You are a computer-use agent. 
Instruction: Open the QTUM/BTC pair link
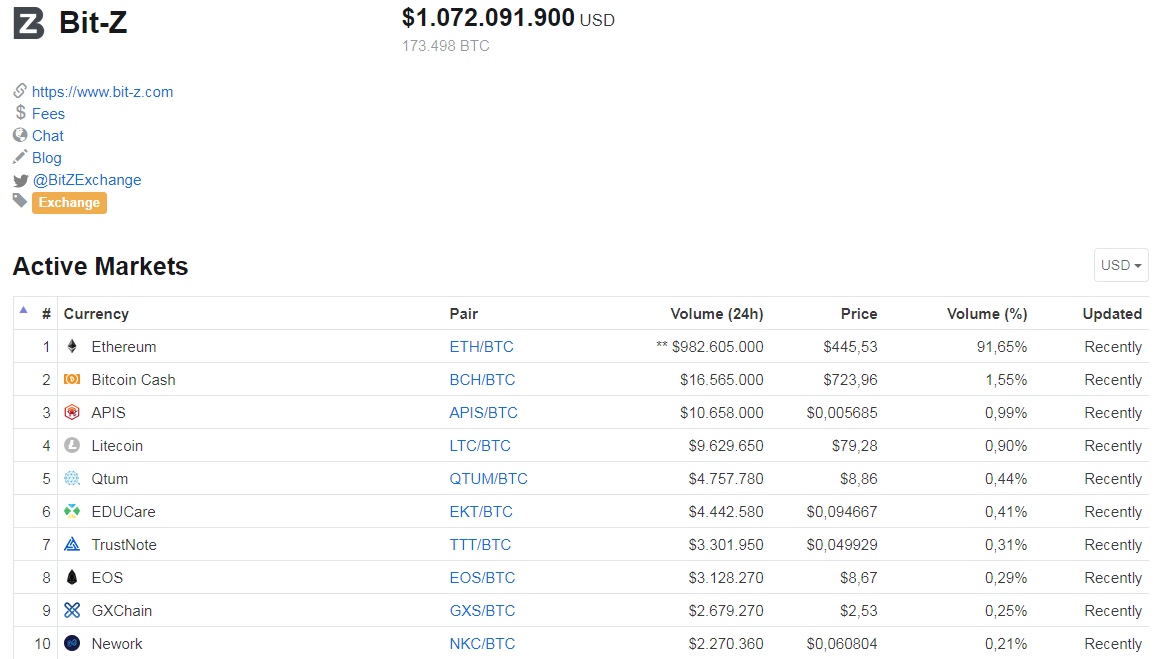point(488,479)
